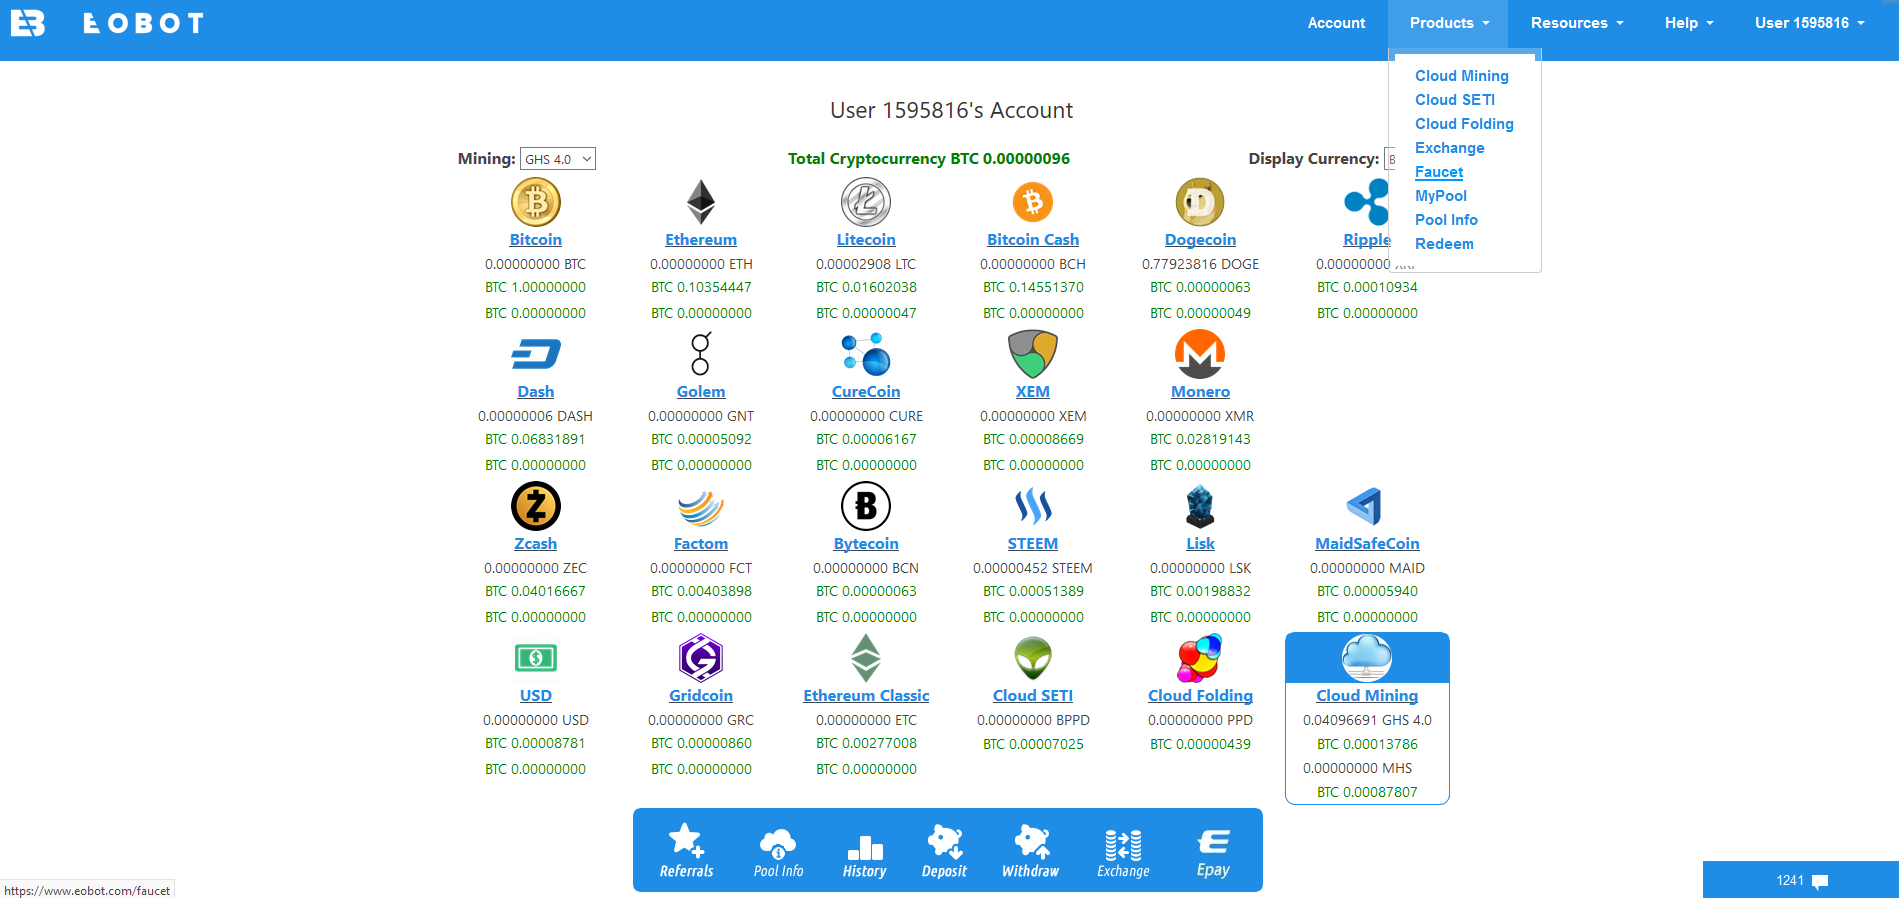Open the Ethereum Classic link
The height and width of the screenshot is (898, 1899).
[866, 696]
